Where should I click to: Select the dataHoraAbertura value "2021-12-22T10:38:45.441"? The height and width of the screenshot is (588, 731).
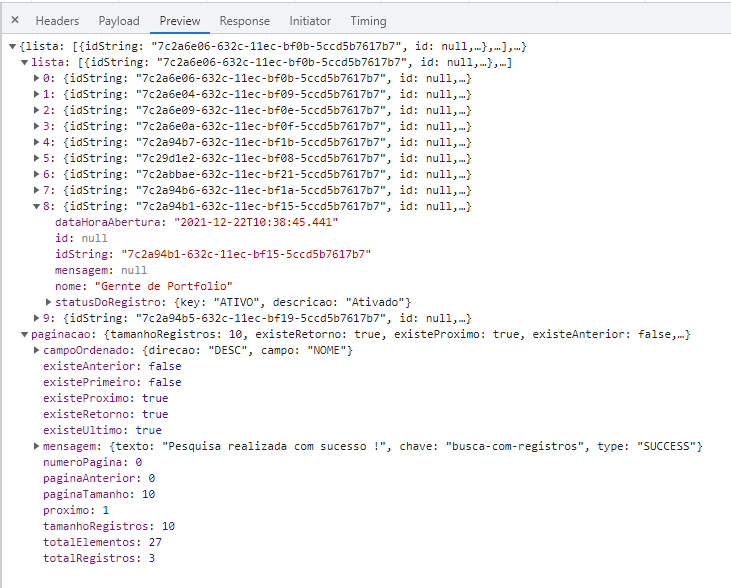point(256,222)
